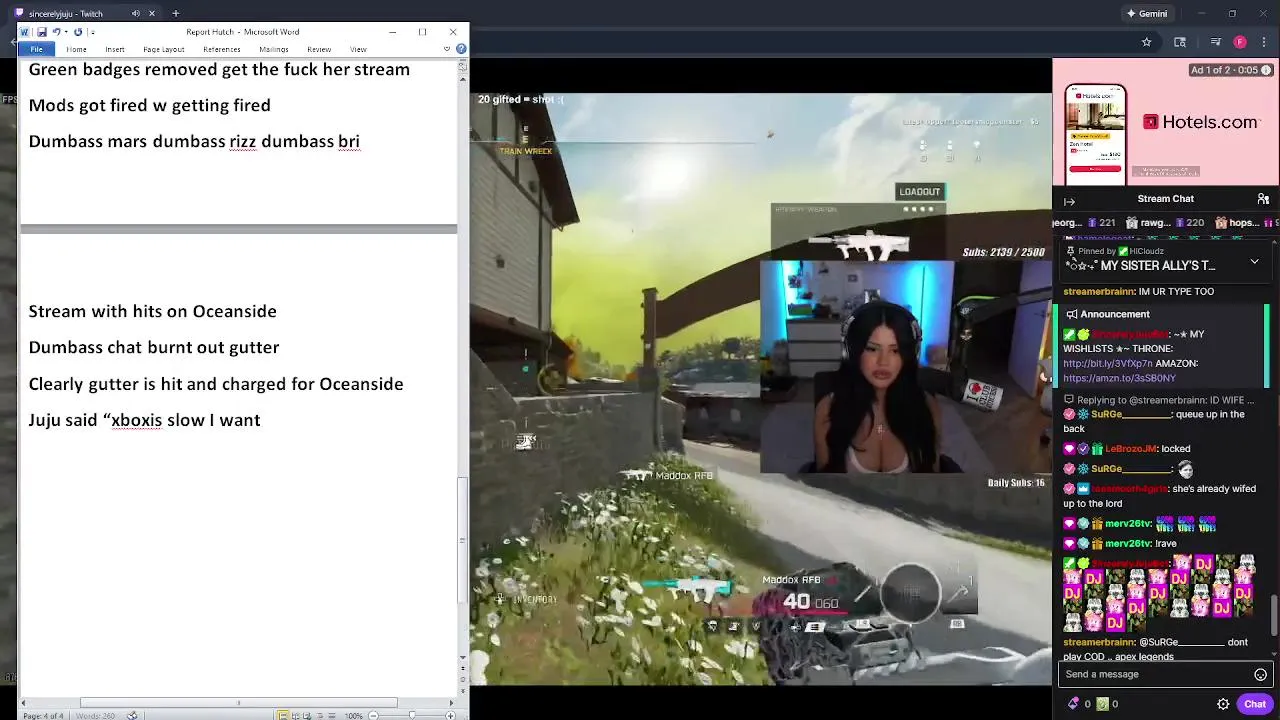
Task: Click the 100% zoom level button
Action: coord(354,715)
